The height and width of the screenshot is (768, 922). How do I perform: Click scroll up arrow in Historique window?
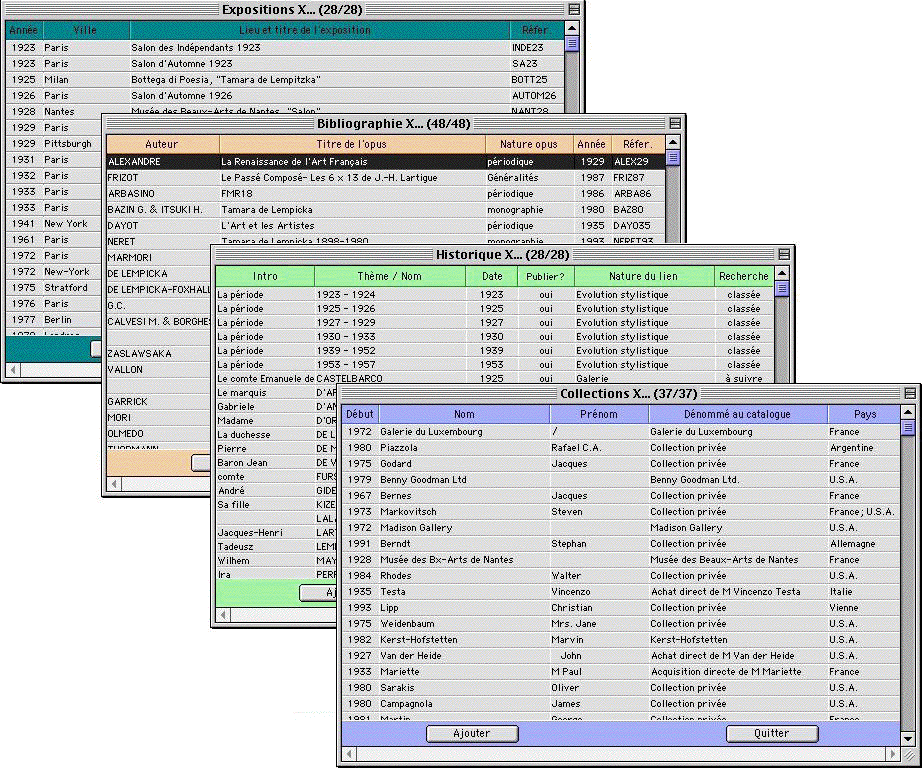coord(781,273)
